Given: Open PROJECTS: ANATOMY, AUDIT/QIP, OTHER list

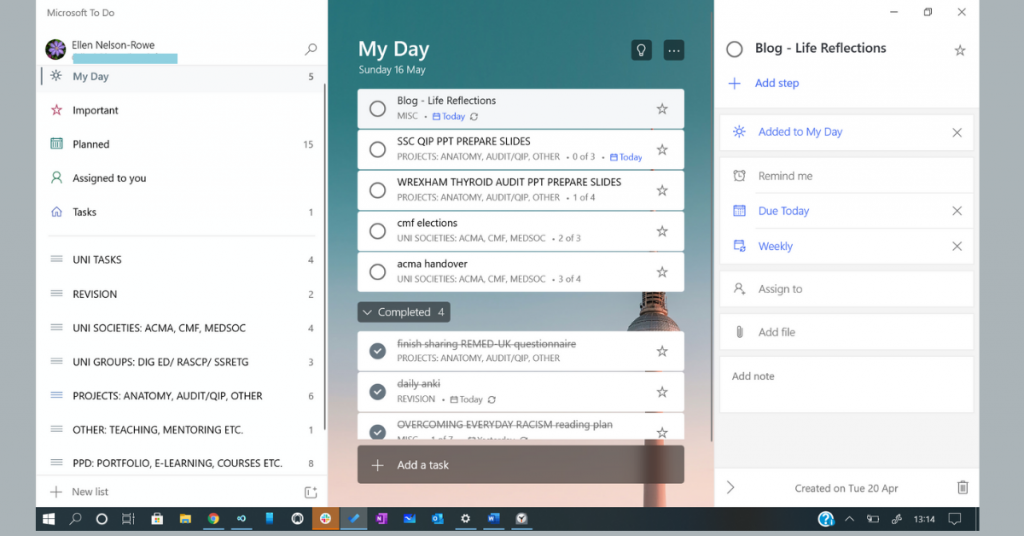Looking at the screenshot, I should coord(182,396).
